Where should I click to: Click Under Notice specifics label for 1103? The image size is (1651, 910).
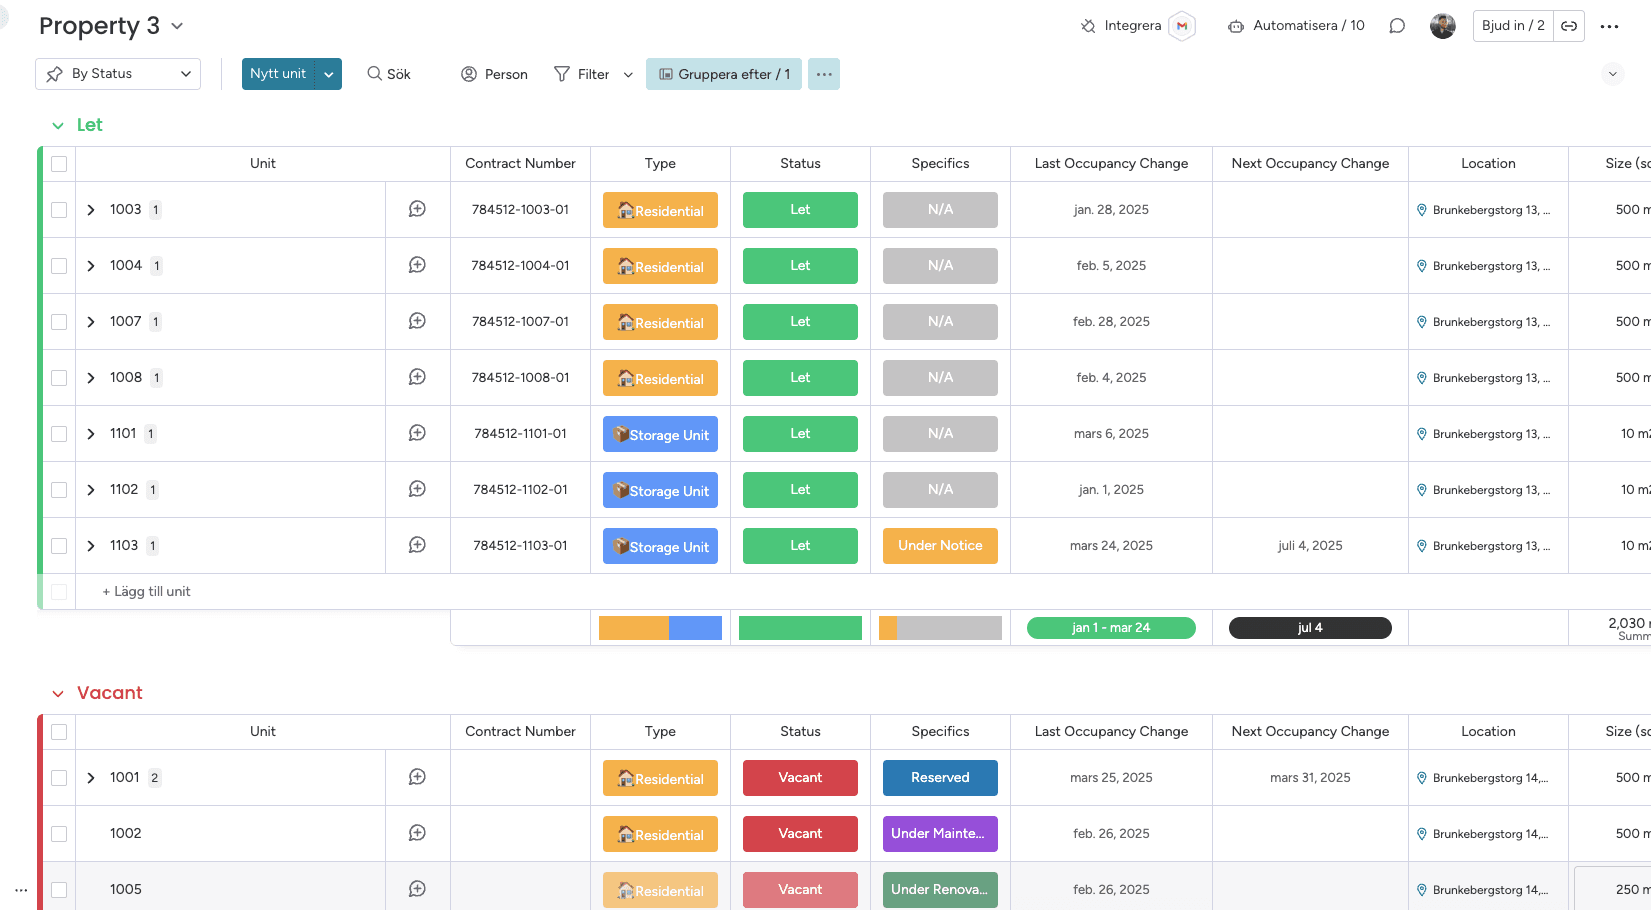tap(940, 546)
